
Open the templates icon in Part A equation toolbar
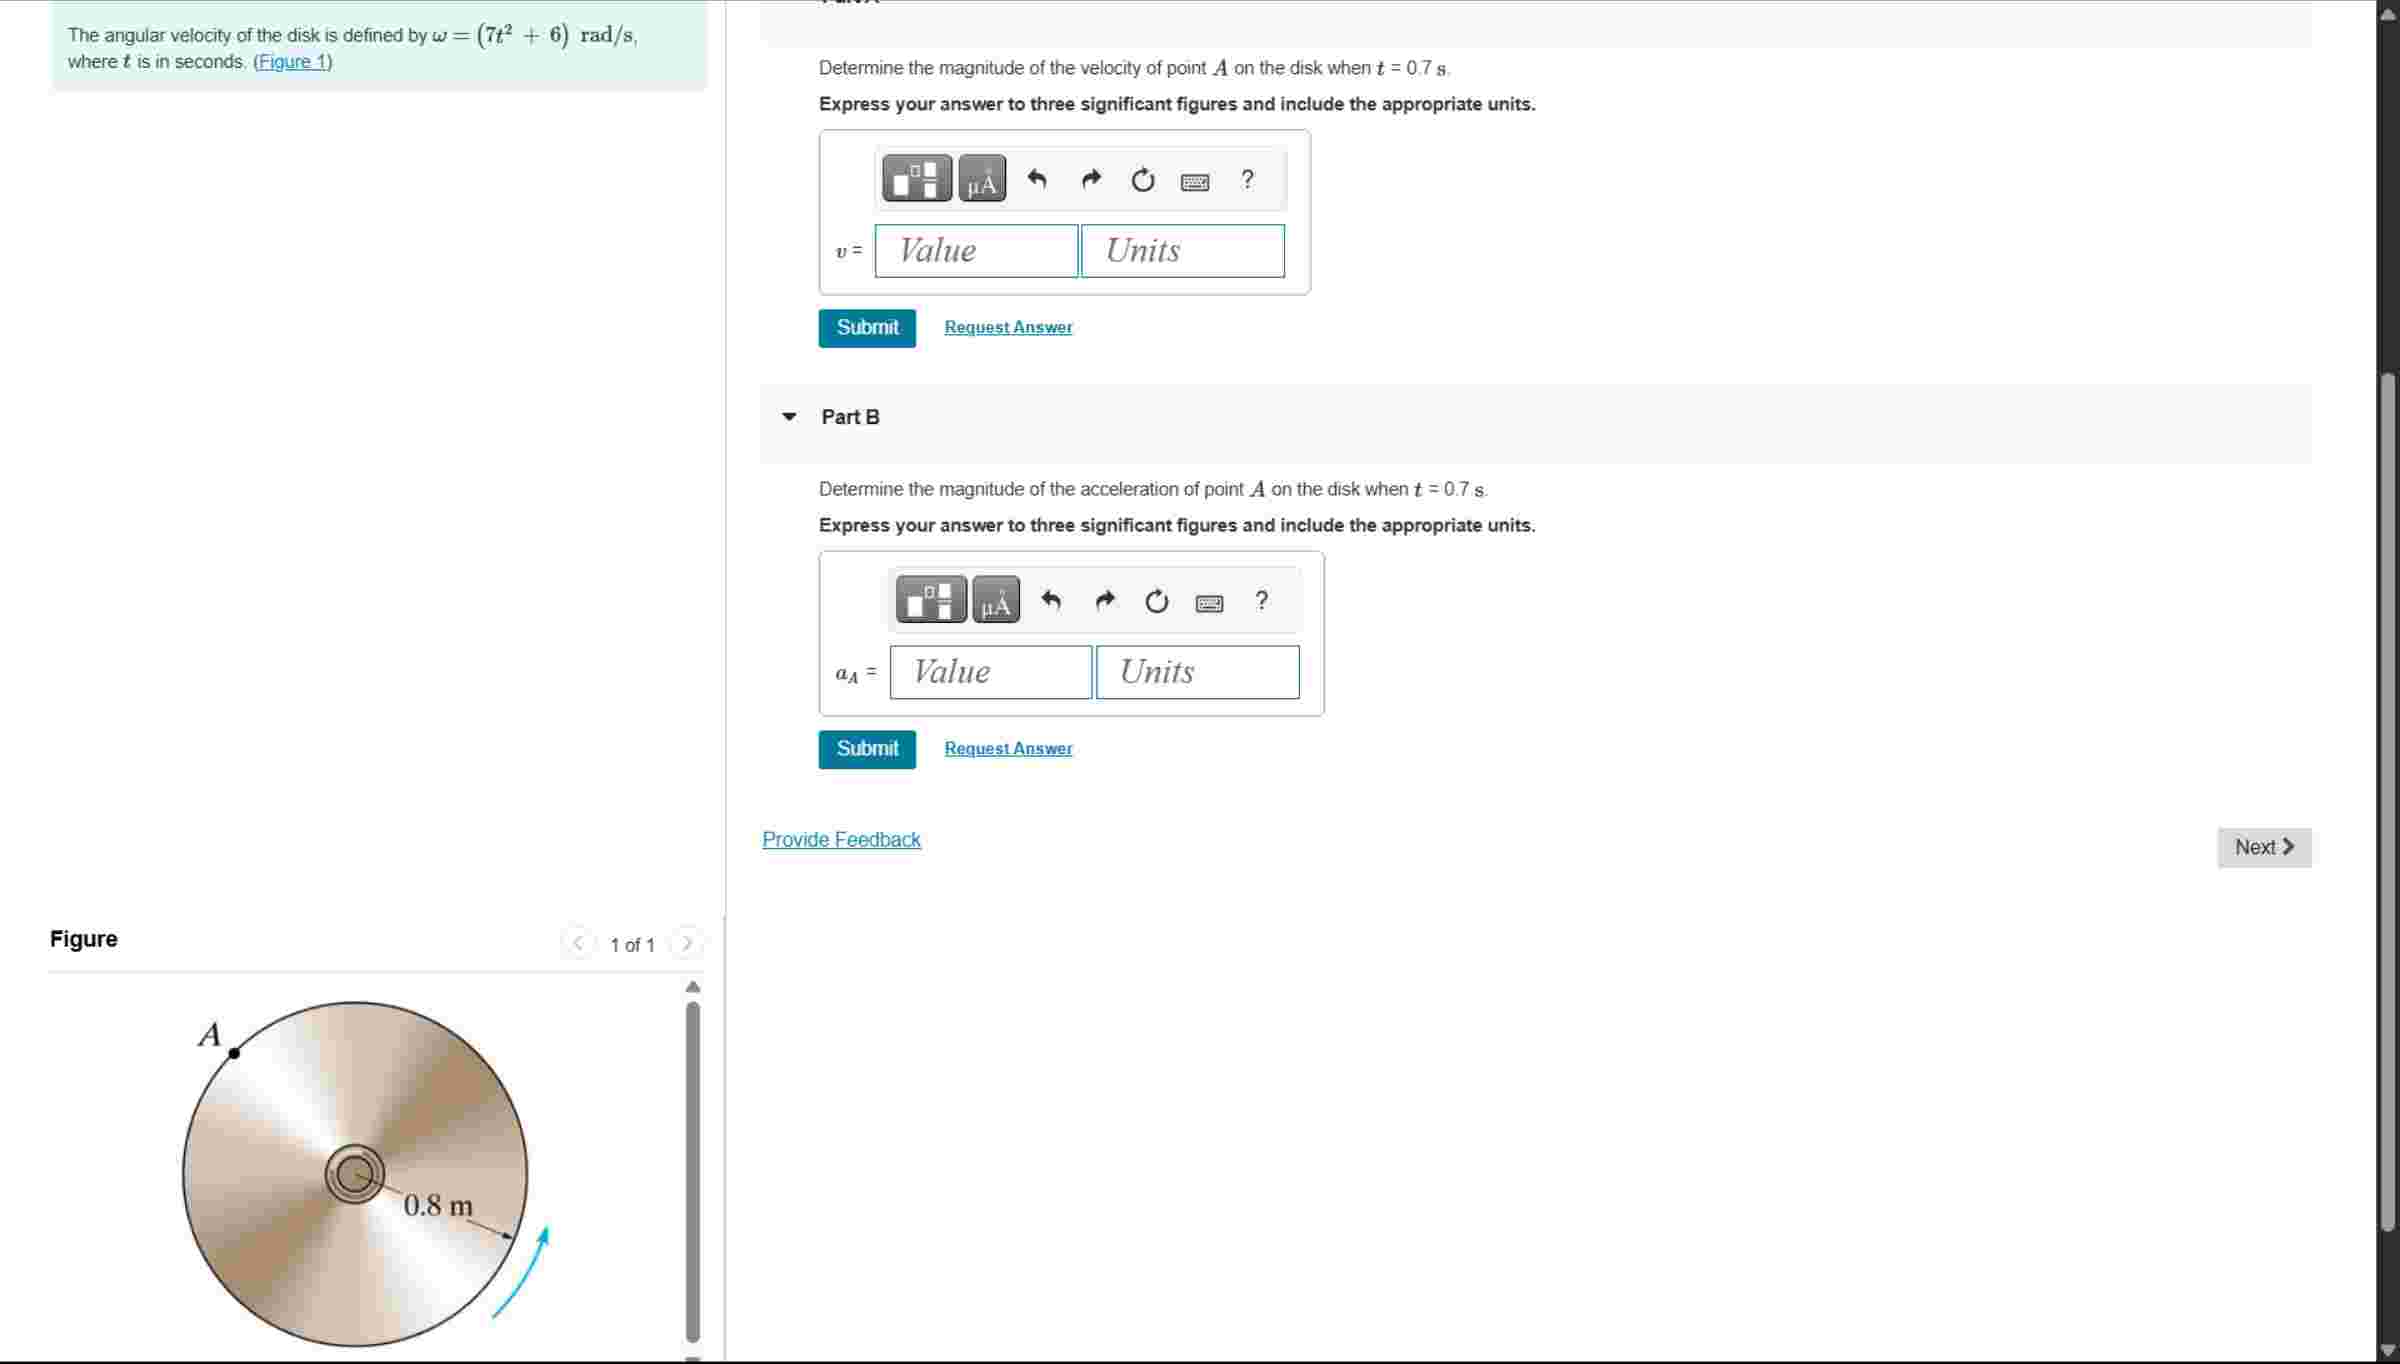915,178
